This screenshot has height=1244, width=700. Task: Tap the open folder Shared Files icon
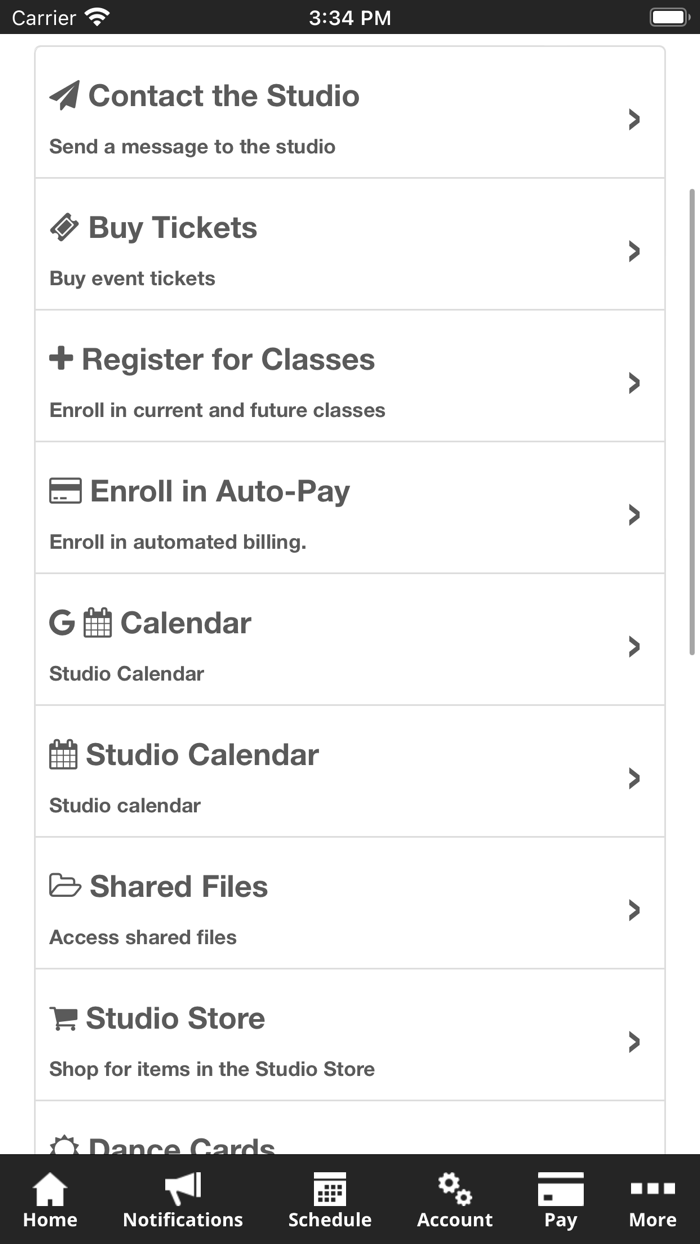click(x=65, y=886)
